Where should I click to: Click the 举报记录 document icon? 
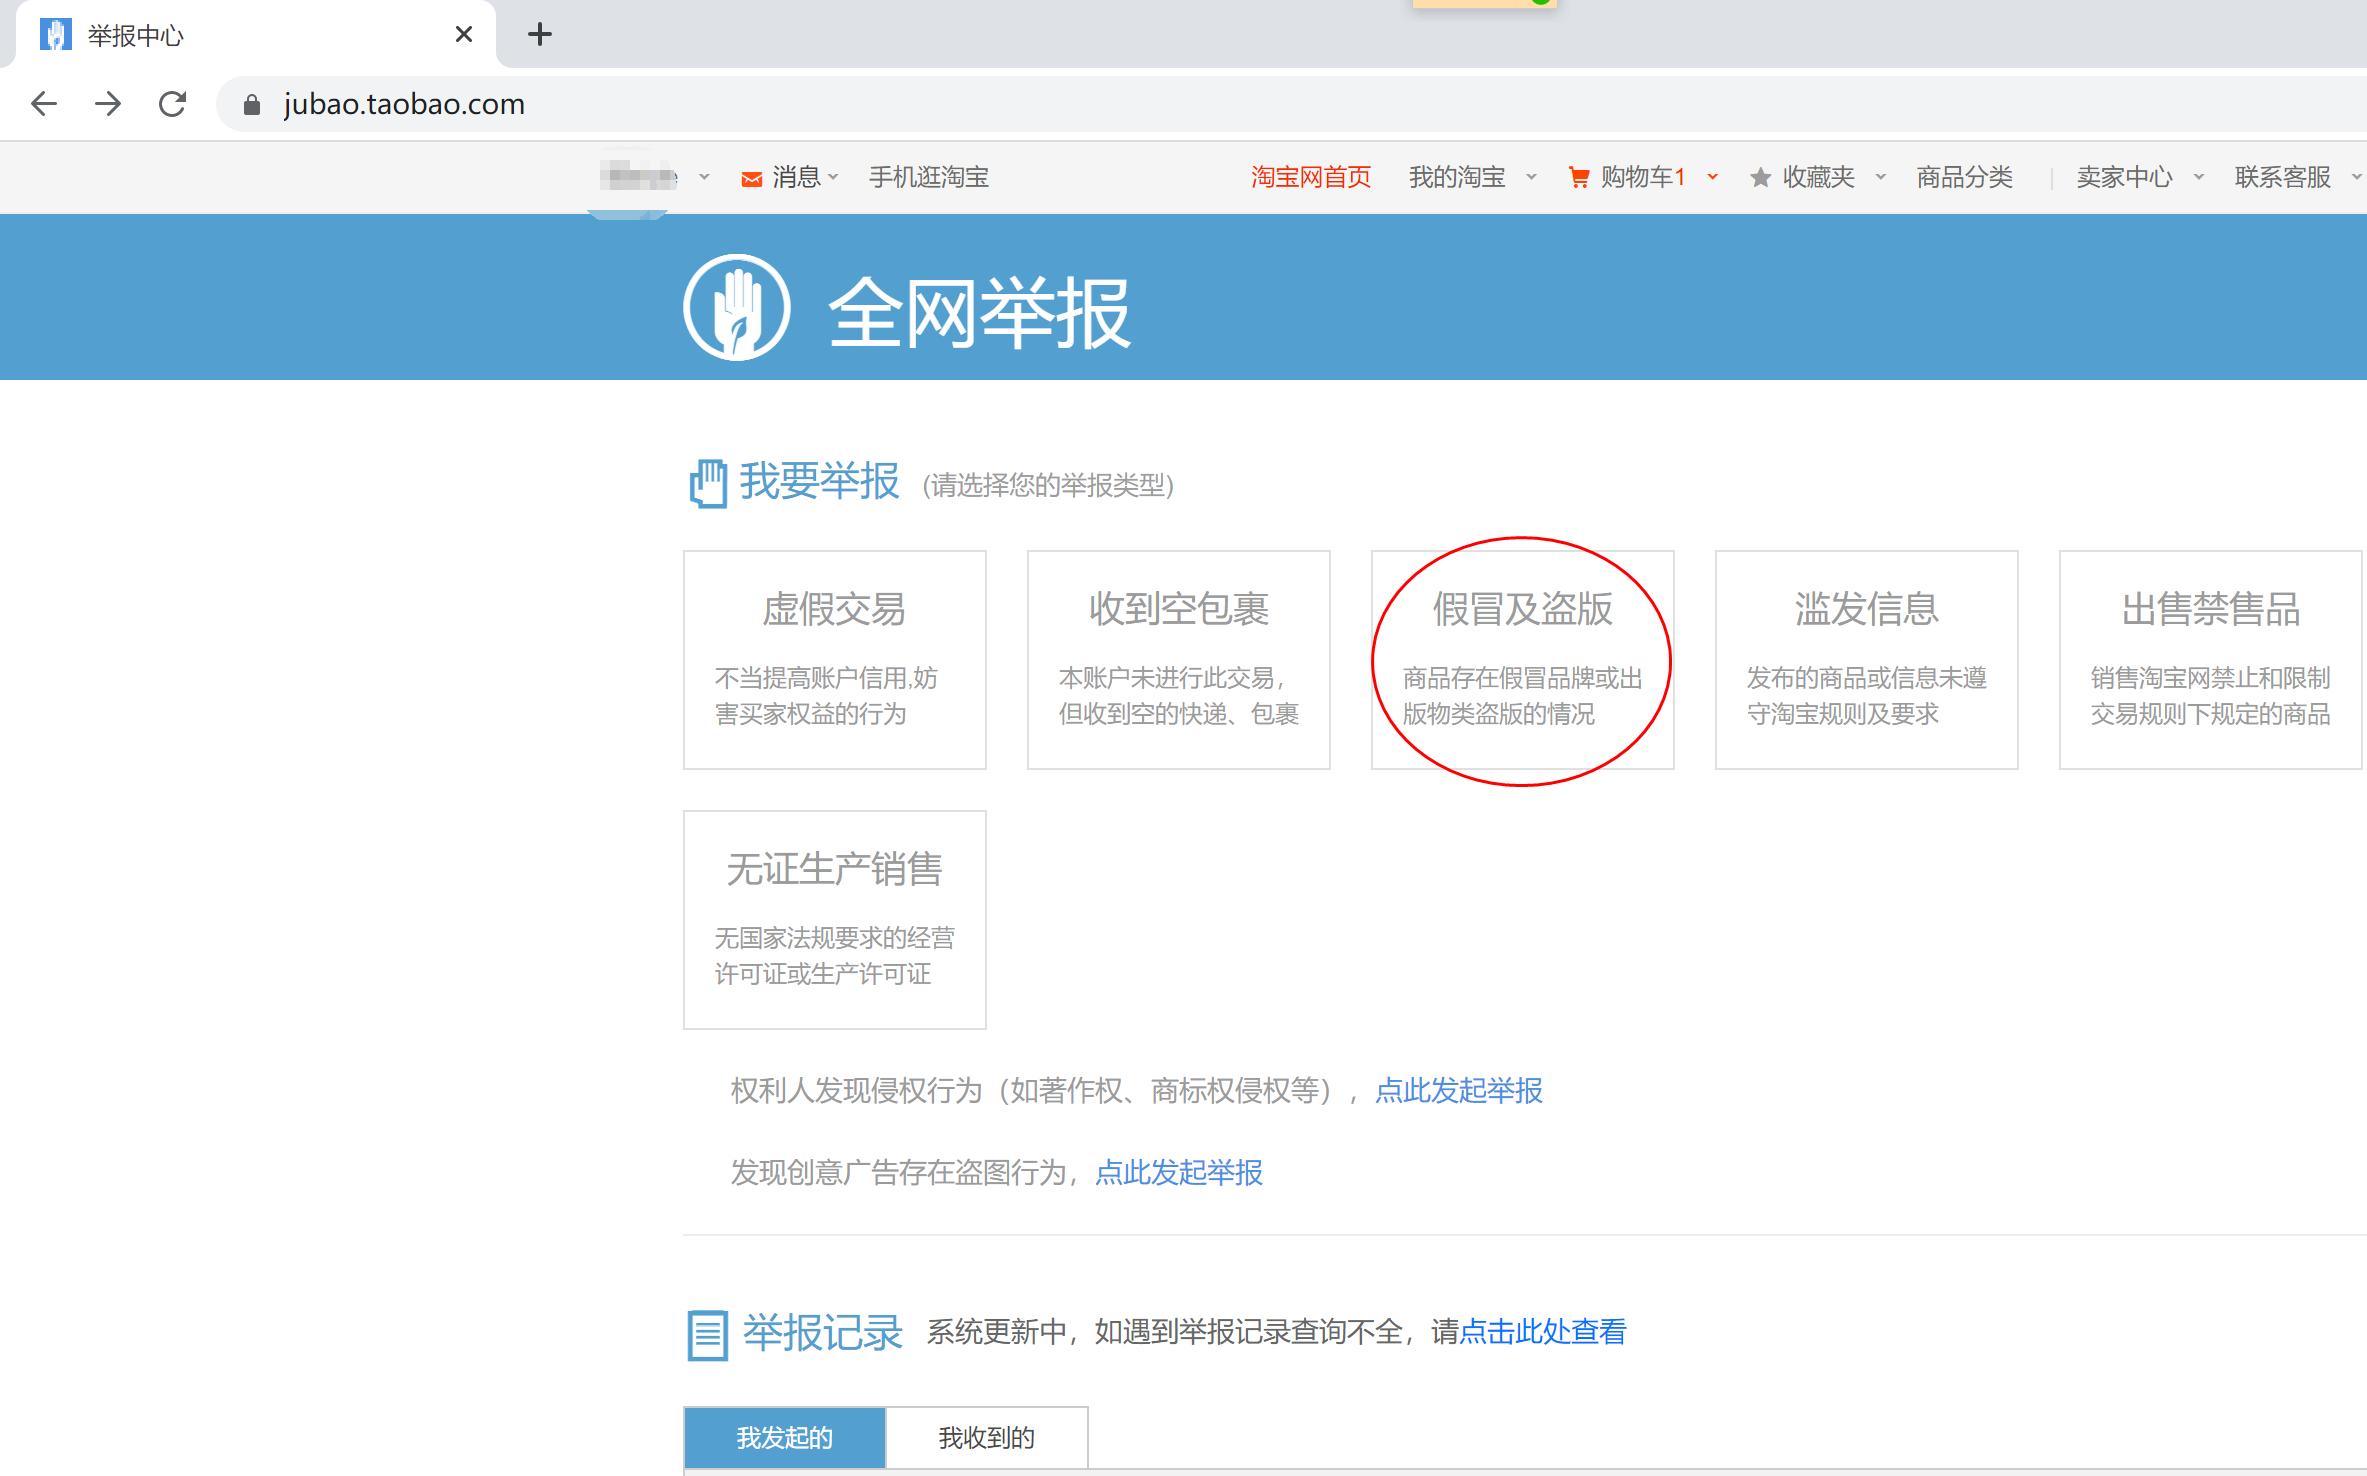click(708, 1331)
